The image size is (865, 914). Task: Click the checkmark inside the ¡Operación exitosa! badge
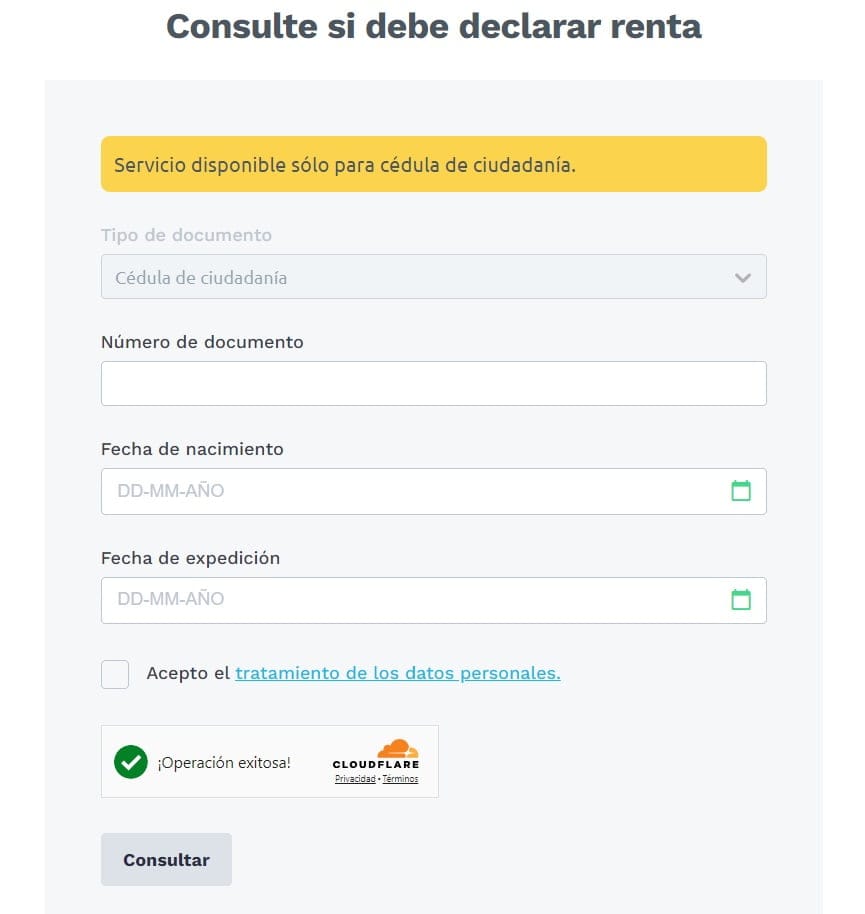pos(131,761)
